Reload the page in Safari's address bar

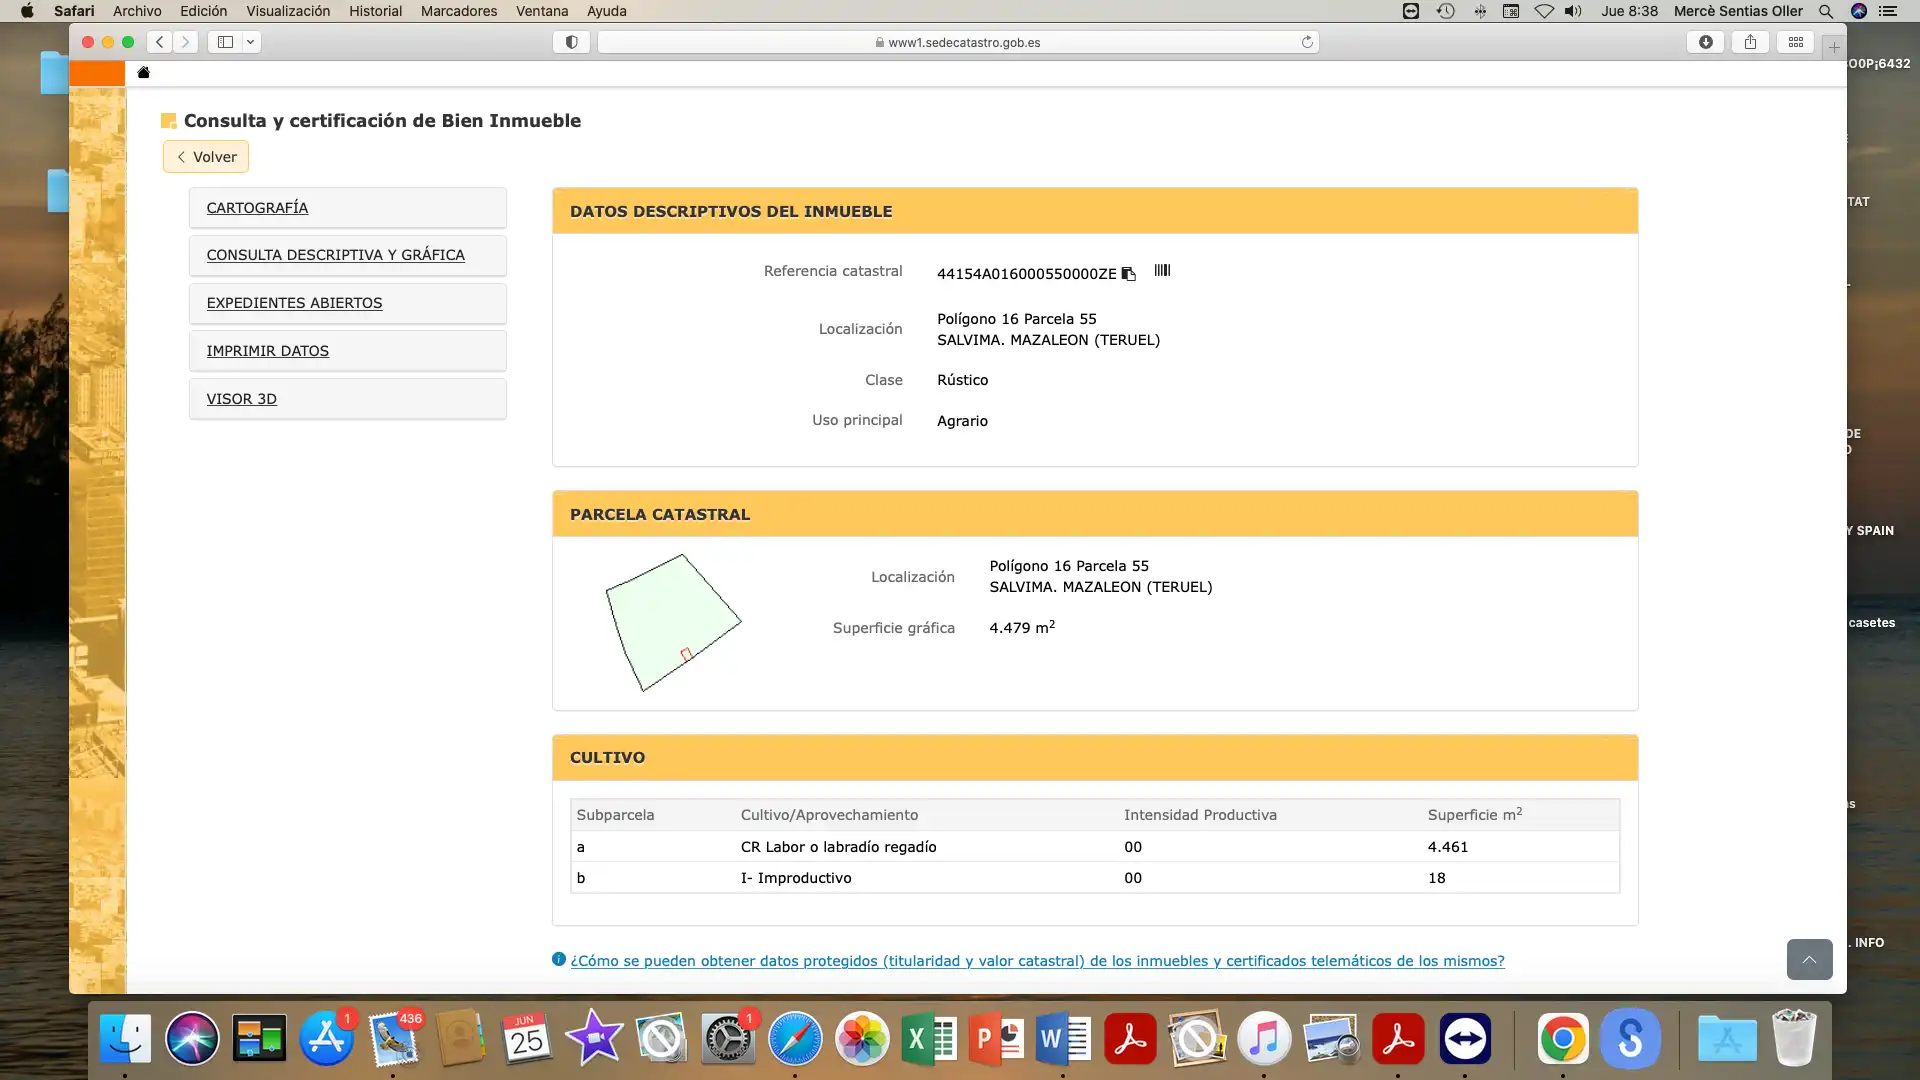[1306, 42]
